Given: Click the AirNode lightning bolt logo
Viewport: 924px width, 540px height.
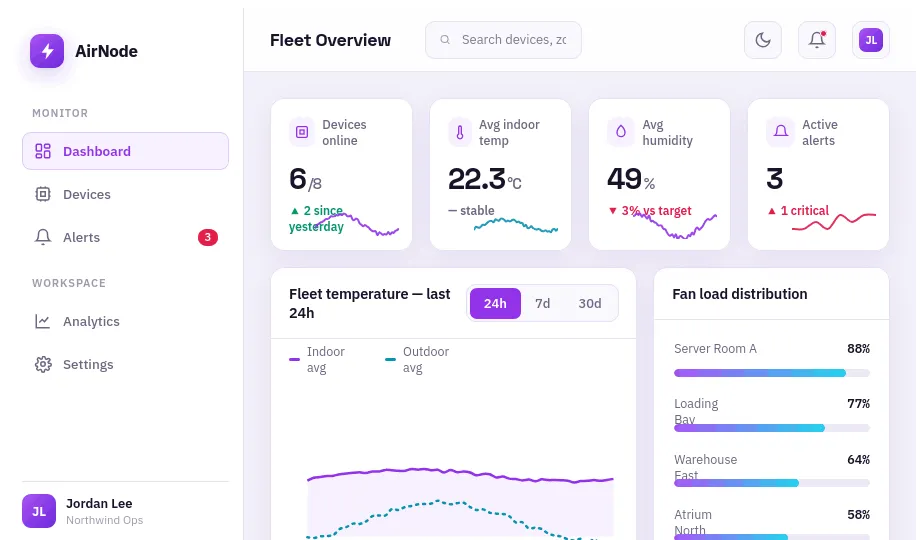Looking at the screenshot, I should coord(47,51).
